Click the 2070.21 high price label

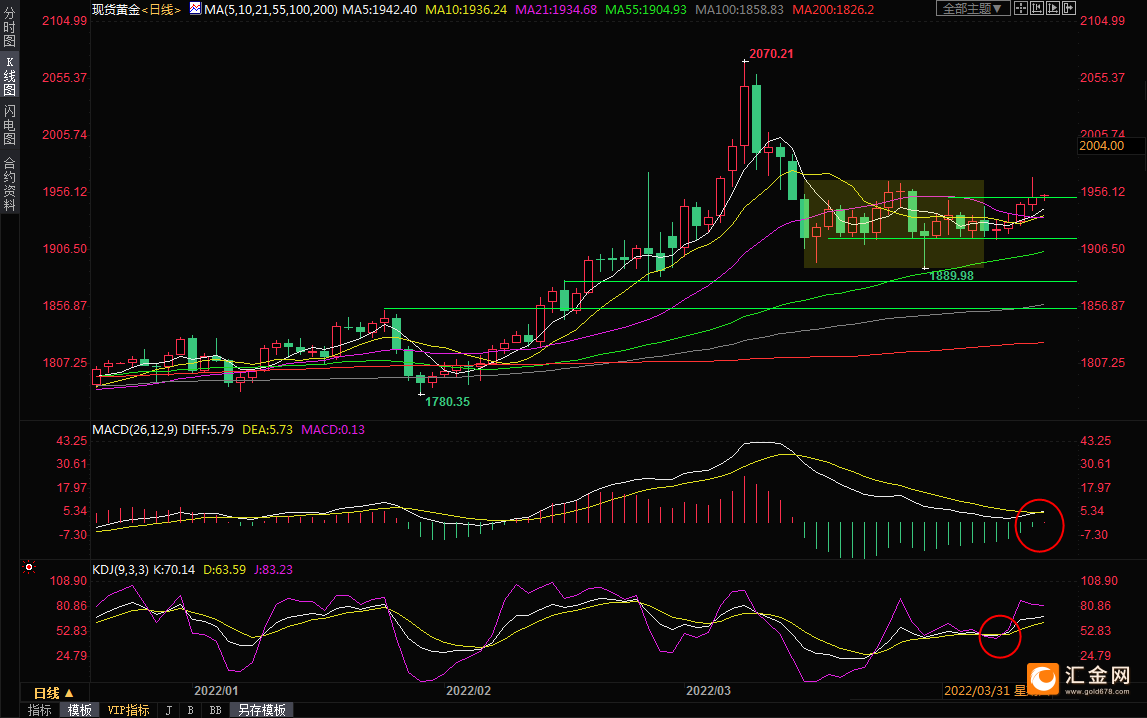pyautogui.click(x=771, y=53)
